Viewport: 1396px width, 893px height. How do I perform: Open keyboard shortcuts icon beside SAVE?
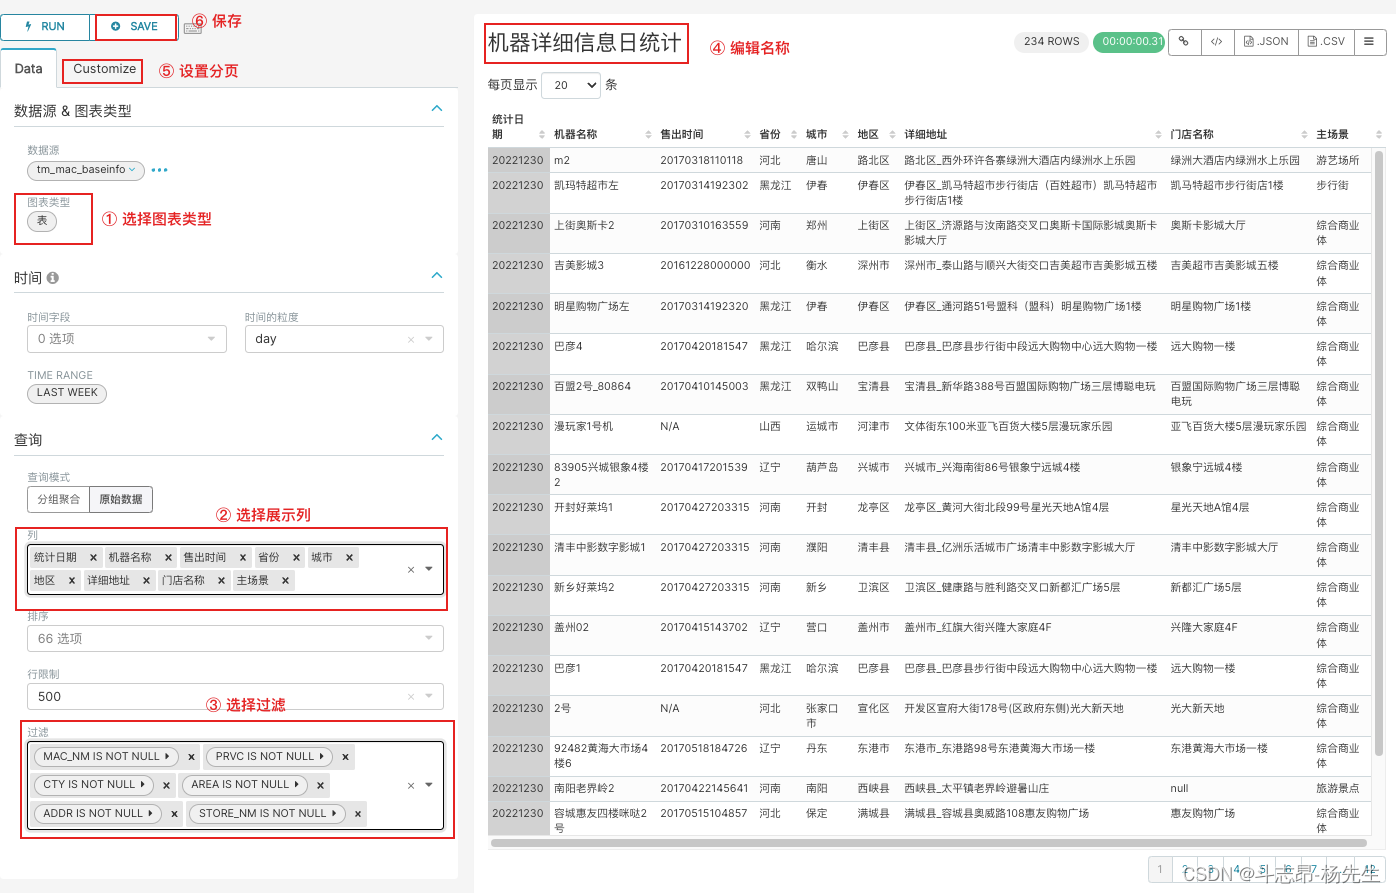pos(193,27)
